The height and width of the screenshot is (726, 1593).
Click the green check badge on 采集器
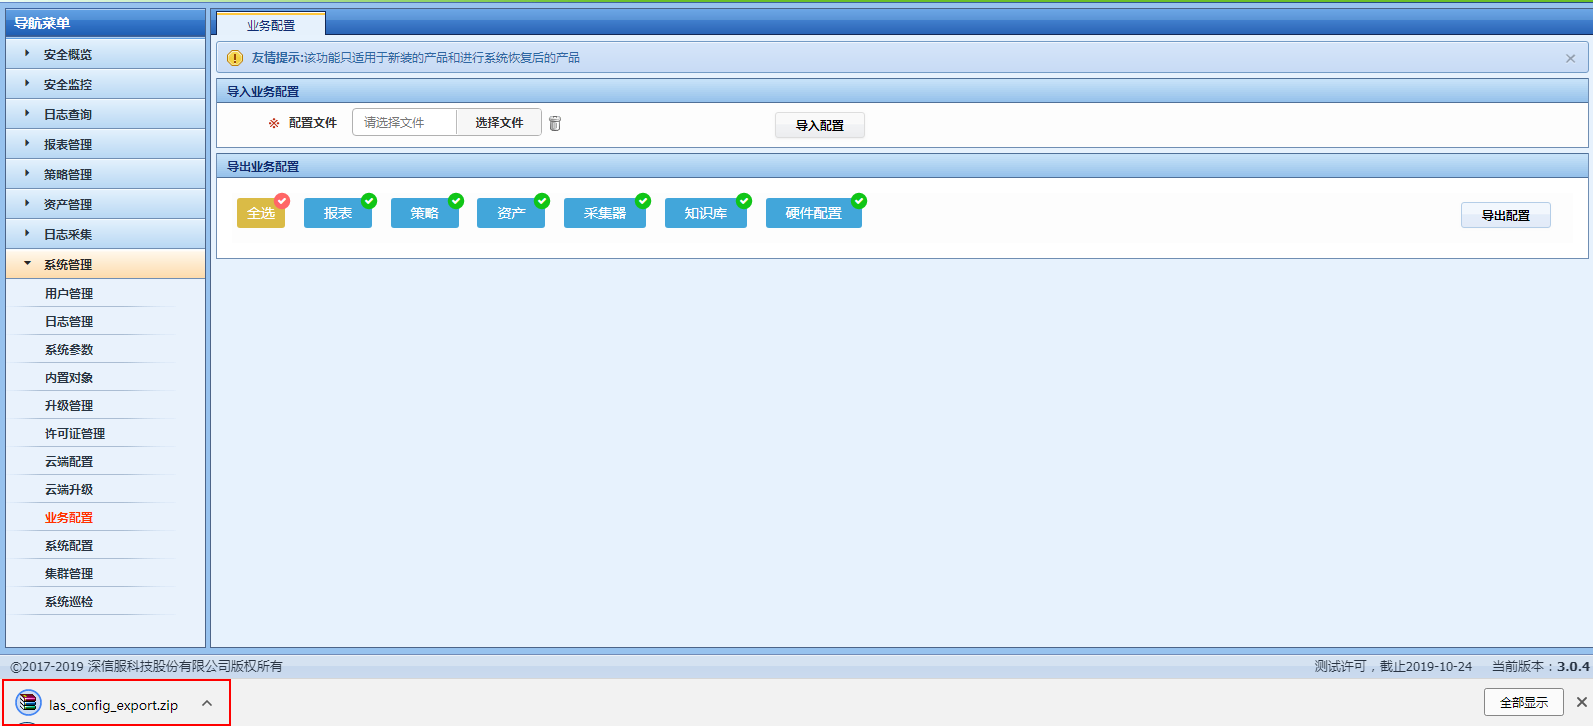pos(643,201)
